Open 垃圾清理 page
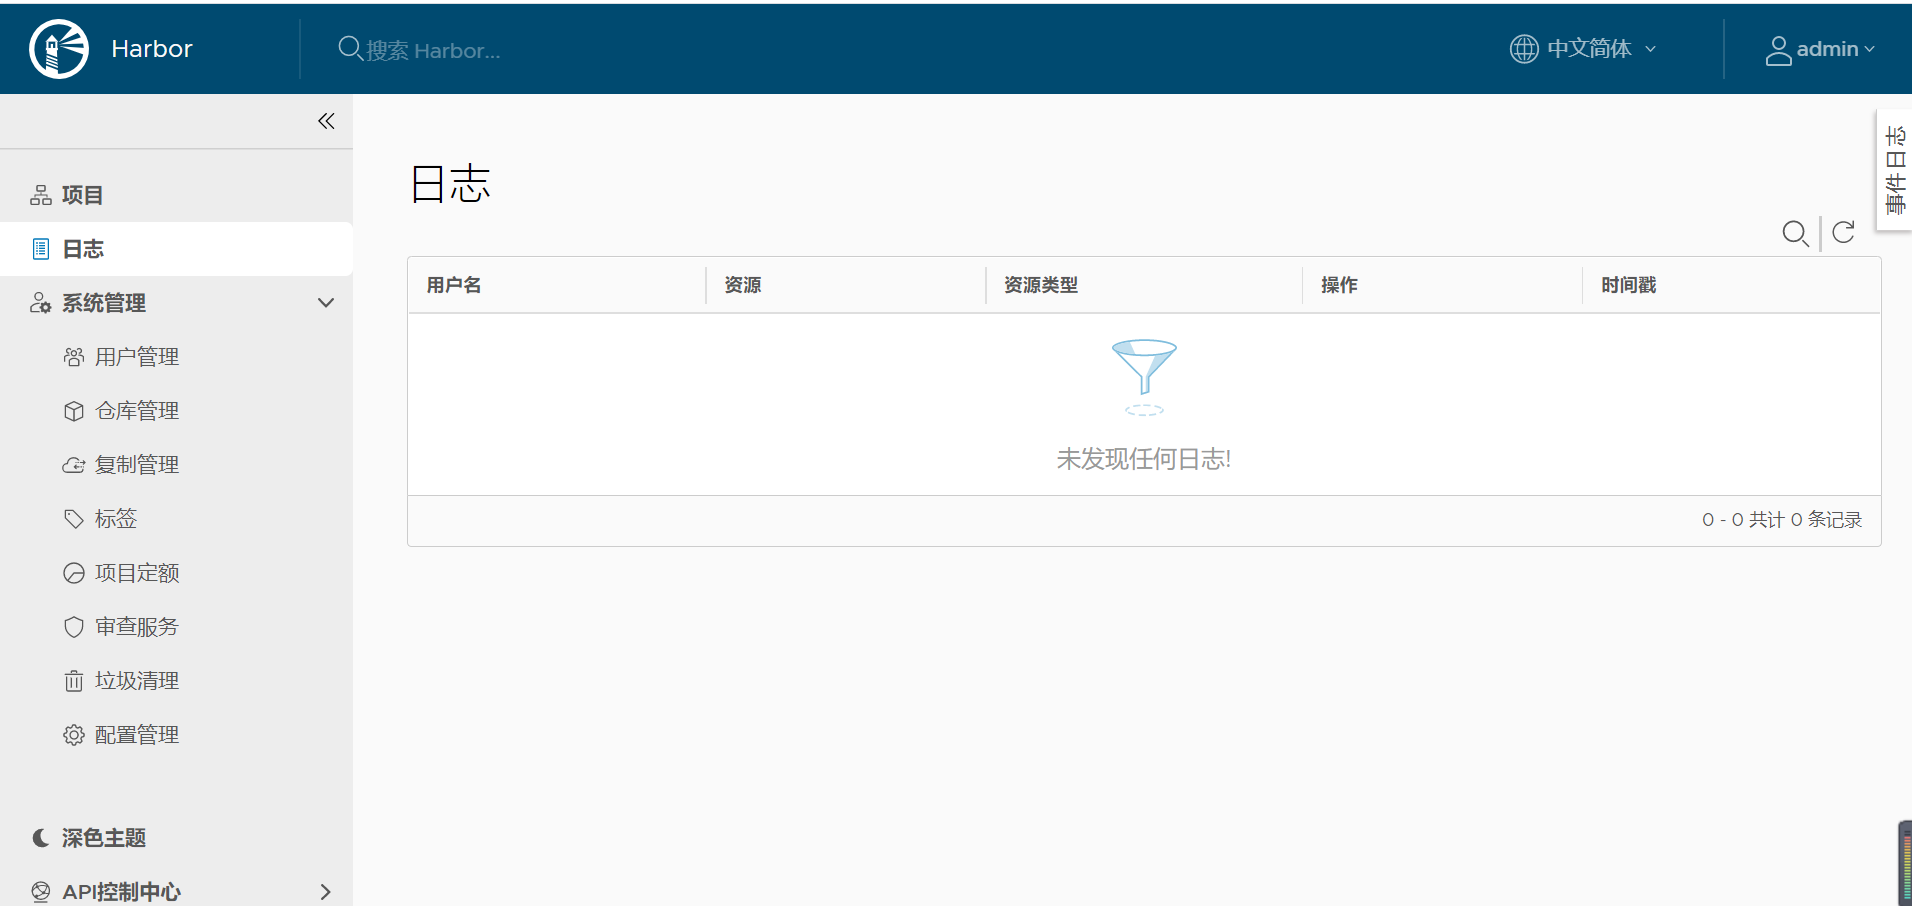The image size is (1912, 906). point(137,681)
